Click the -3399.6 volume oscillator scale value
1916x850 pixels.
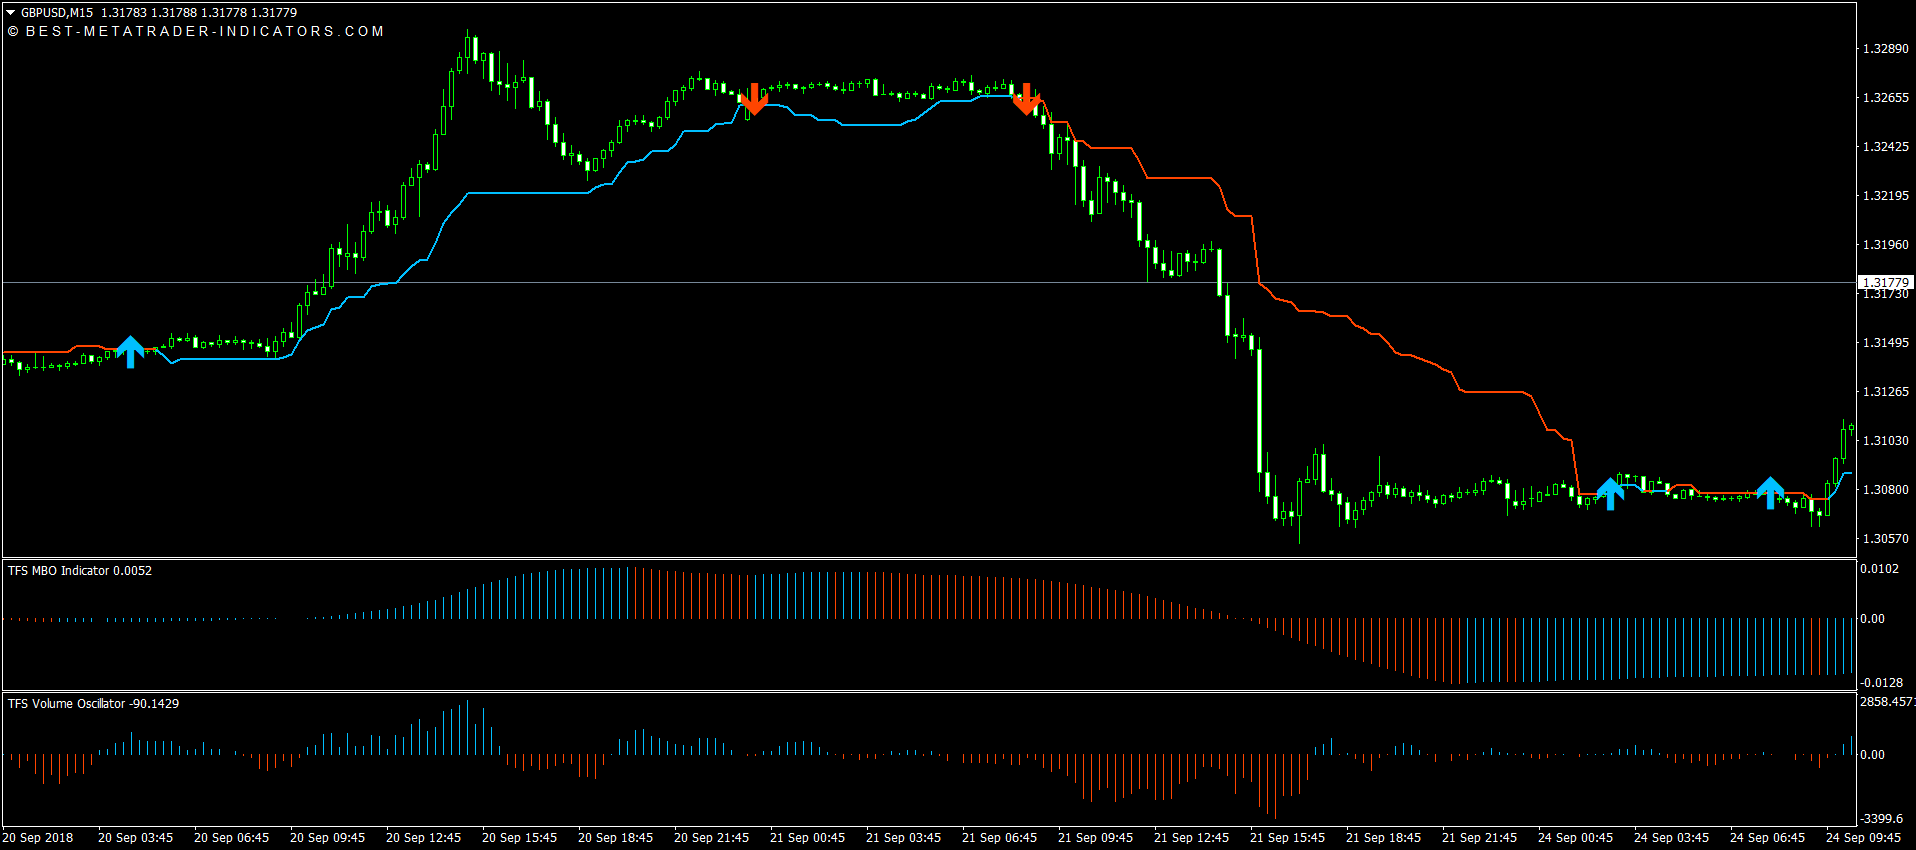tap(1881, 819)
